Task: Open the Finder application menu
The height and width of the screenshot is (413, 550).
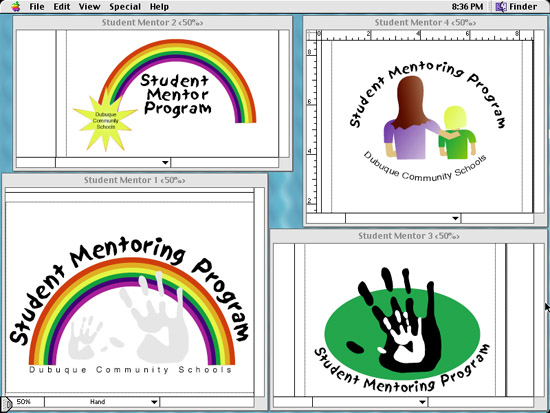Action: pyautogui.click(x=516, y=7)
